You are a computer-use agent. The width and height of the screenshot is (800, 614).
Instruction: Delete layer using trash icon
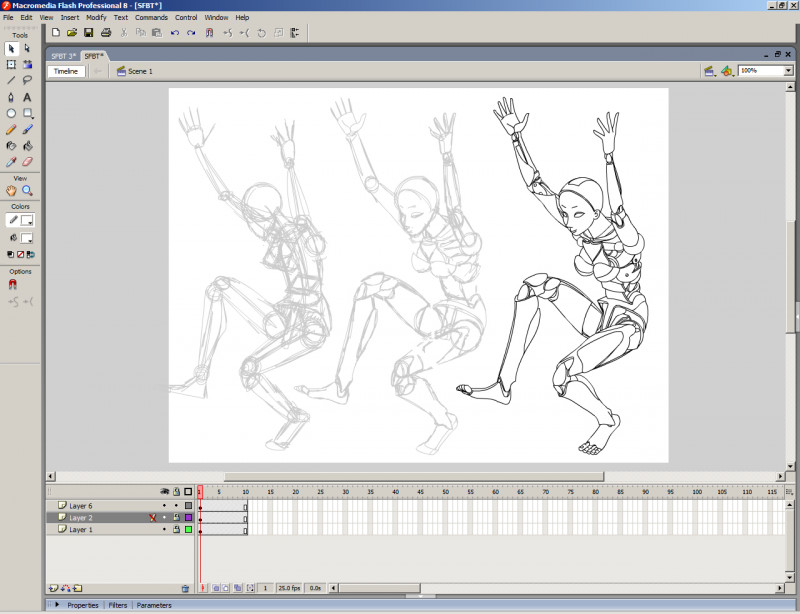(185, 589)
